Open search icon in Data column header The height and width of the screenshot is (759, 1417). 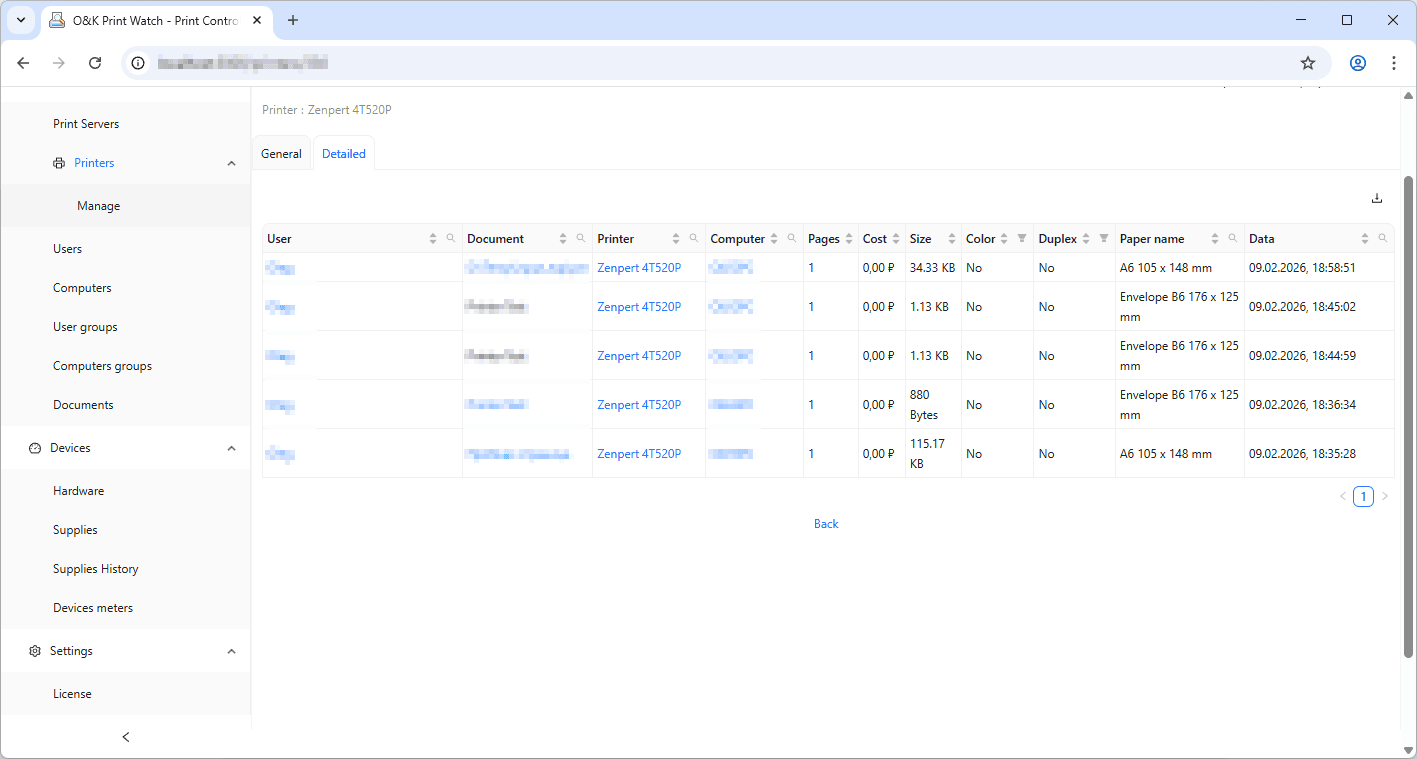[1383, 238]
